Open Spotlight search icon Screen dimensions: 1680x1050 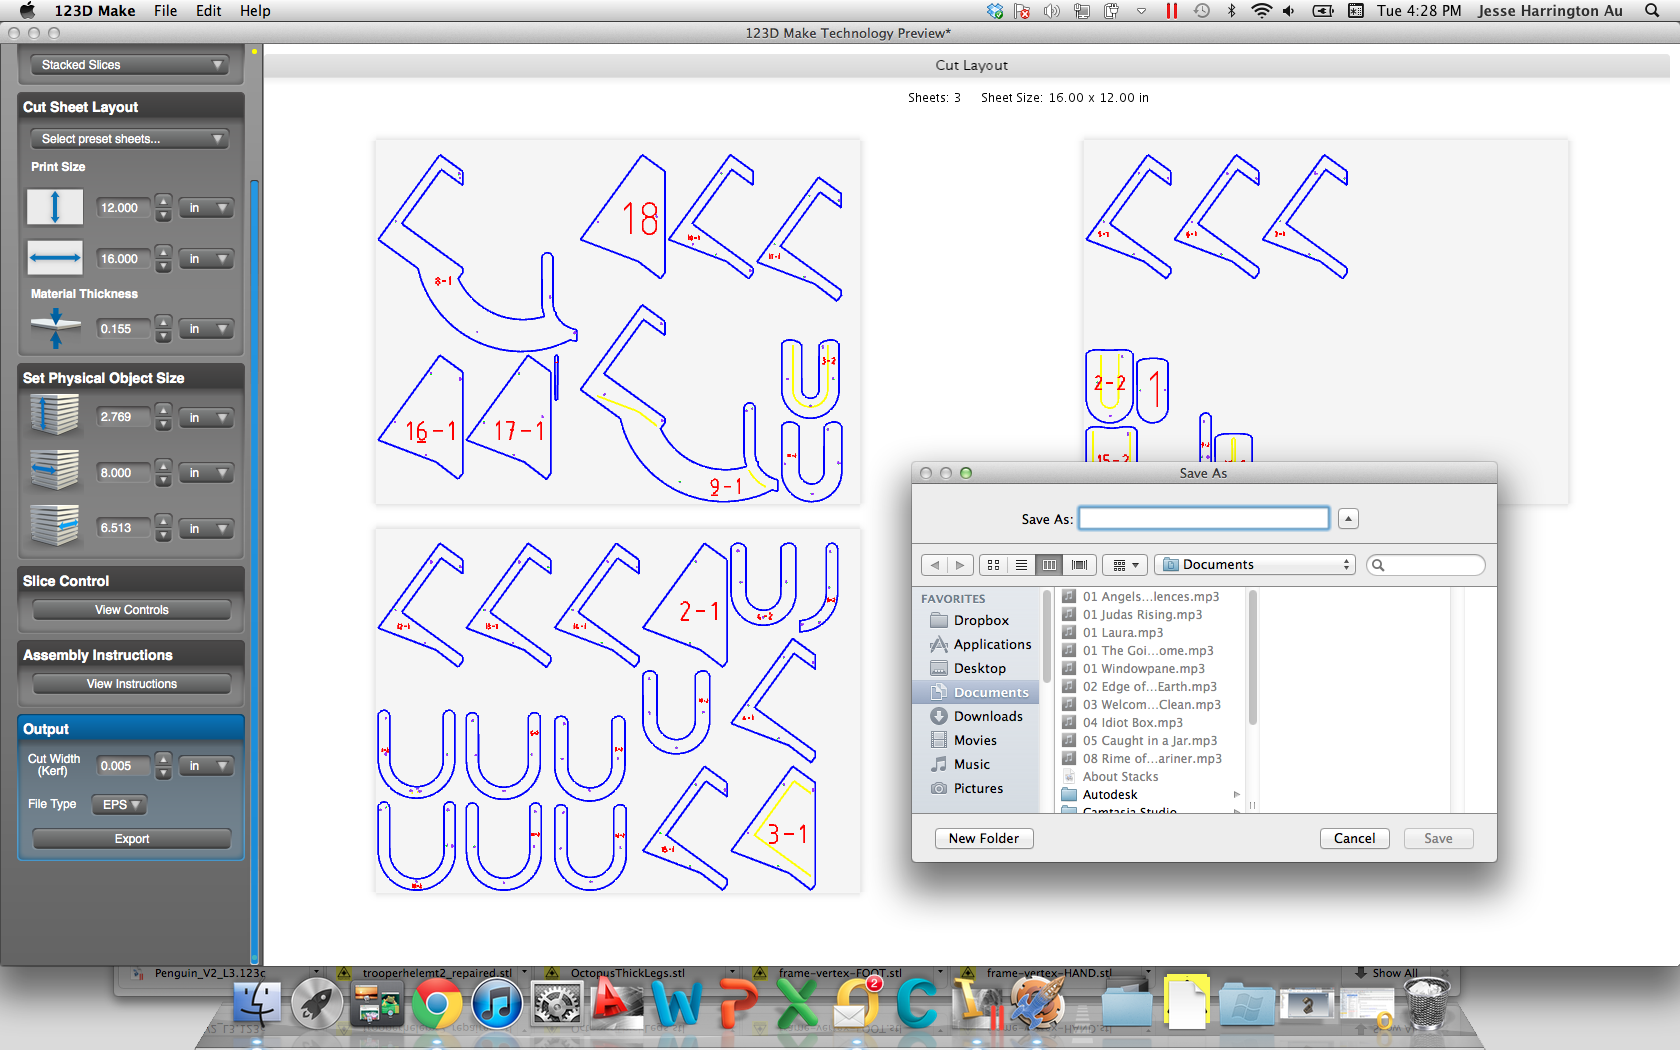click(x=1652, y=11)
